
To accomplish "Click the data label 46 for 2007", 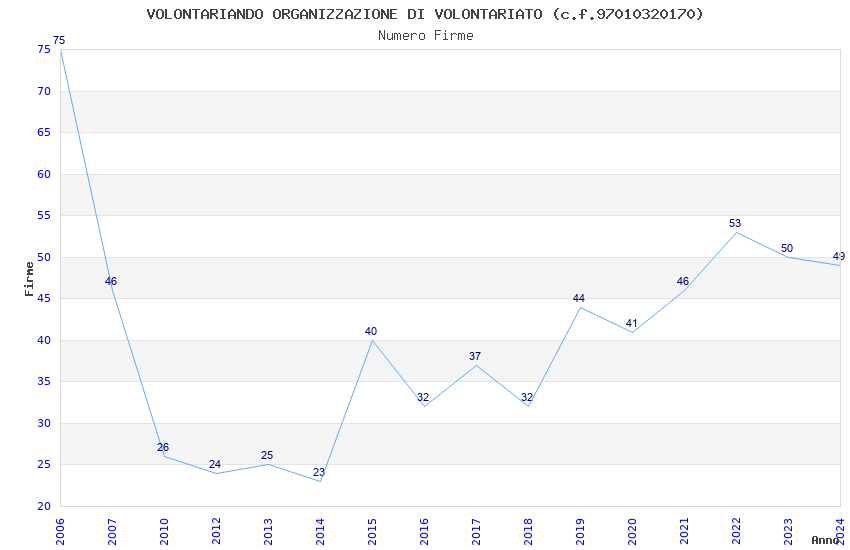I will [x=111, y=281].
